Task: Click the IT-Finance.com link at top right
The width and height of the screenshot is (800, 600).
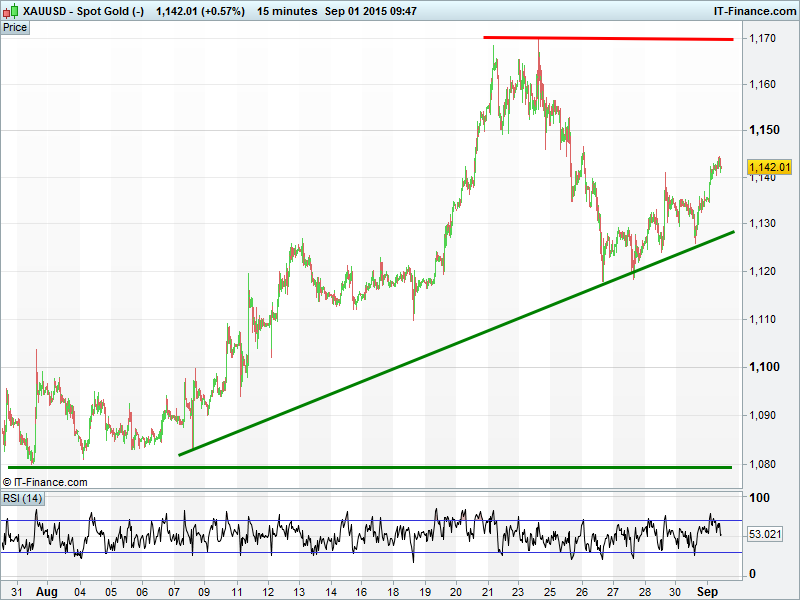Action: (x=753, y=11)
